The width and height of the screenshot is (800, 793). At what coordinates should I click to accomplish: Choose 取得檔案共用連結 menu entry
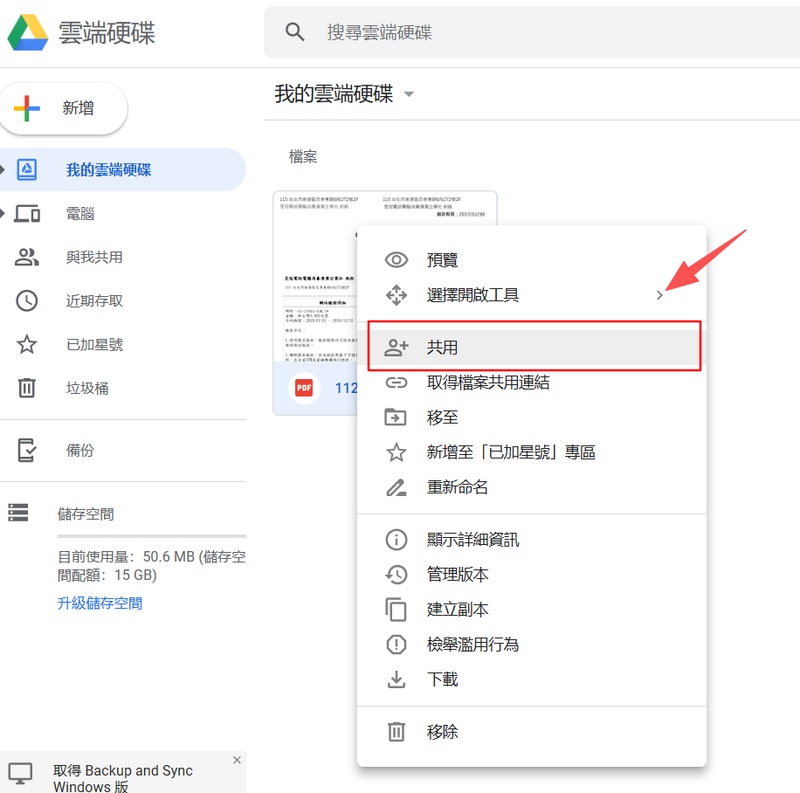[x=488, y=382]
